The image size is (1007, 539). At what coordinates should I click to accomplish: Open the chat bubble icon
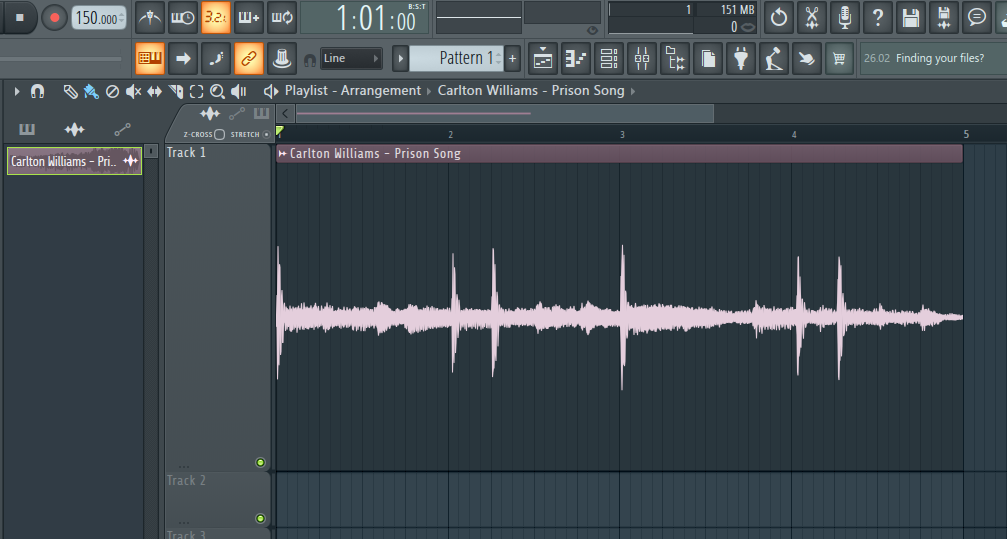pyautogui.click(x=977, y=18)
